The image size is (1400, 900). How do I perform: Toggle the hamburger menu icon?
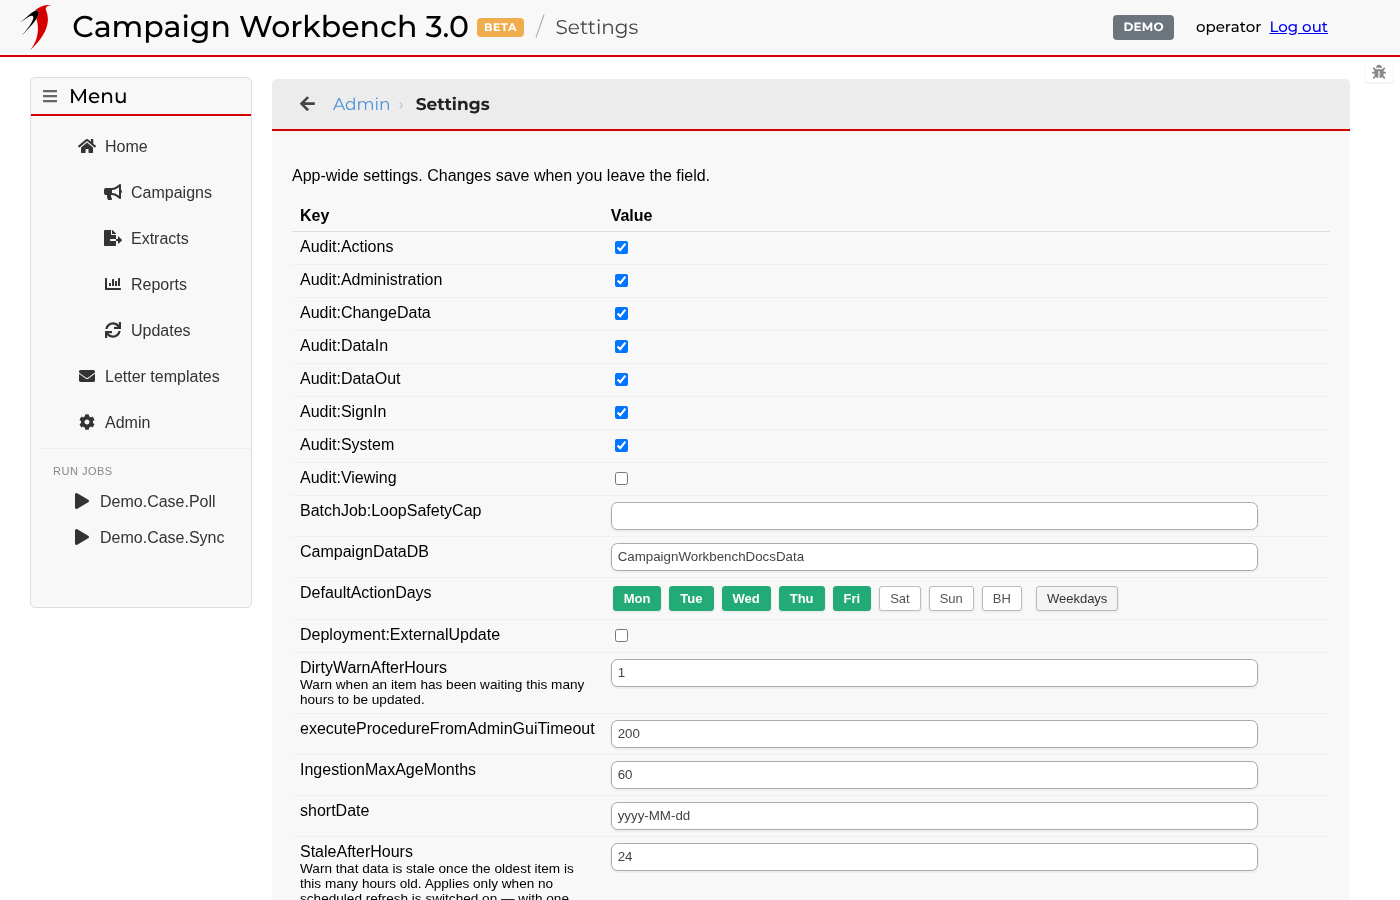pos(50,96)
